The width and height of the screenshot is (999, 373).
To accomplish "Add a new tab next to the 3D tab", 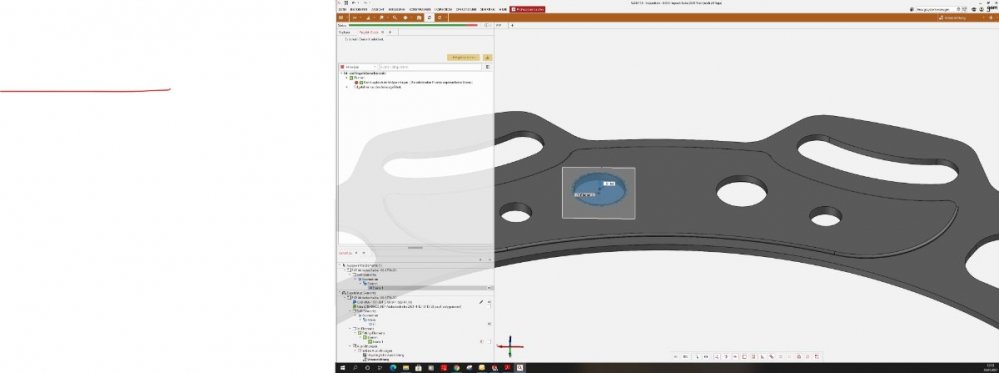I will coord(512,26).
